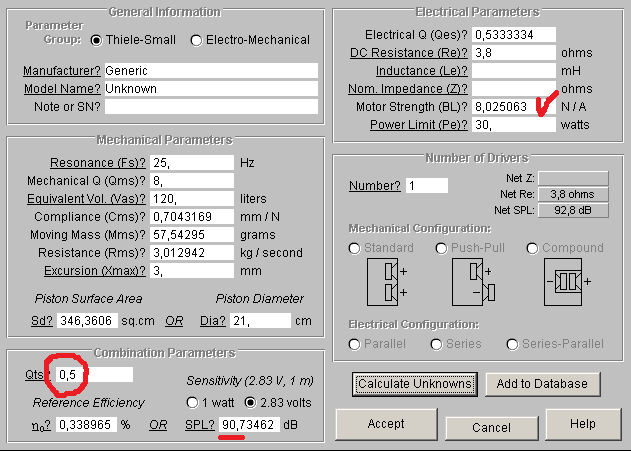
Task: Accept the driver parameters
Action: (x=386, y=424)
